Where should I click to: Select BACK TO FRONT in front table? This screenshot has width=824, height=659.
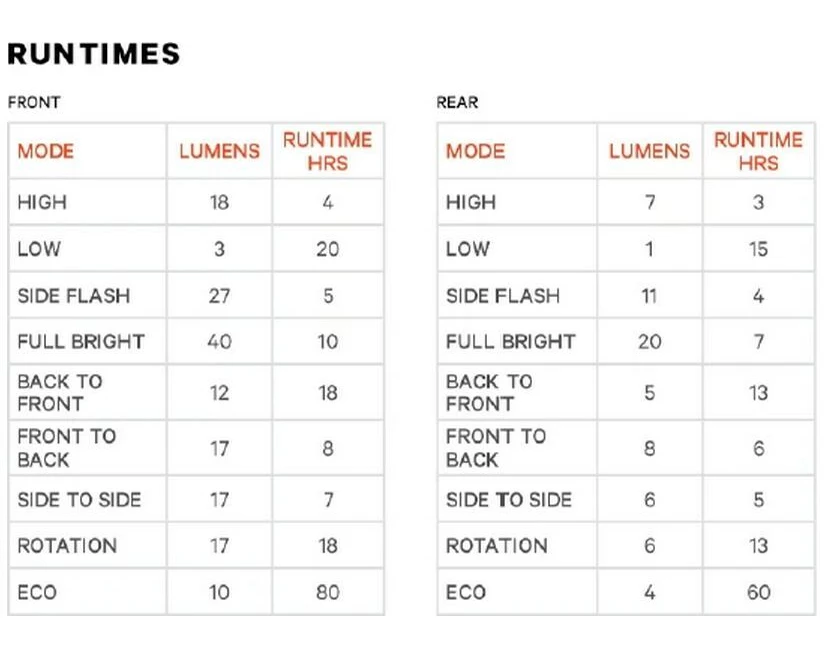point(60,393)
